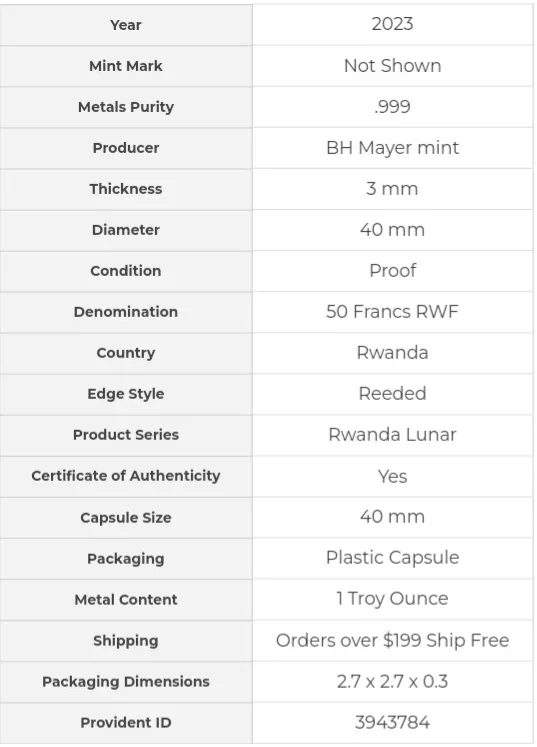The image size is (537, 747).
Task: Select the 50 Francs RWF denomination
Action: [392, 312]
